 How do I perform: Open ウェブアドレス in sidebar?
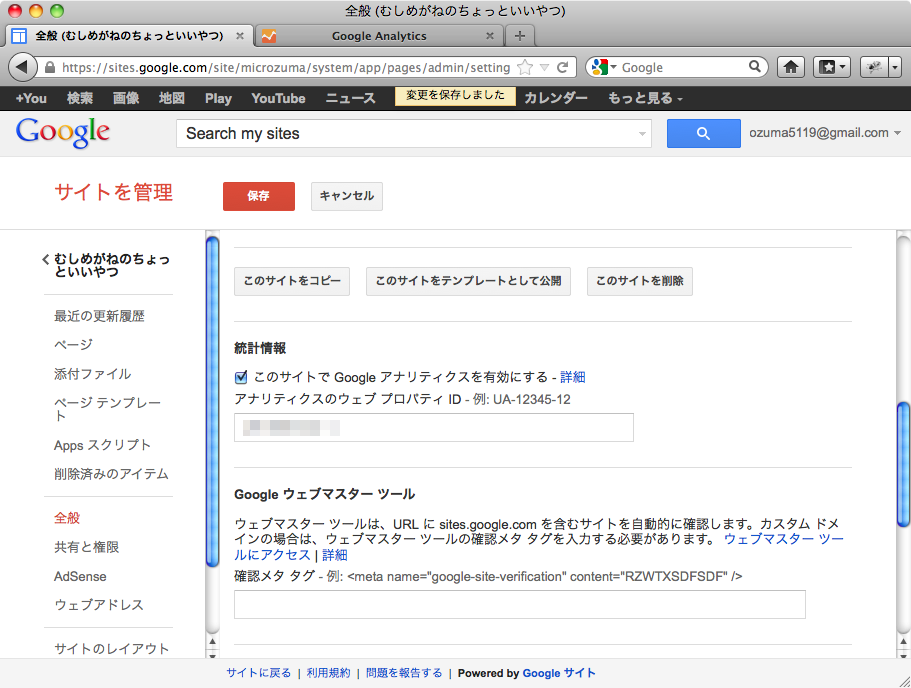[99, 605]
